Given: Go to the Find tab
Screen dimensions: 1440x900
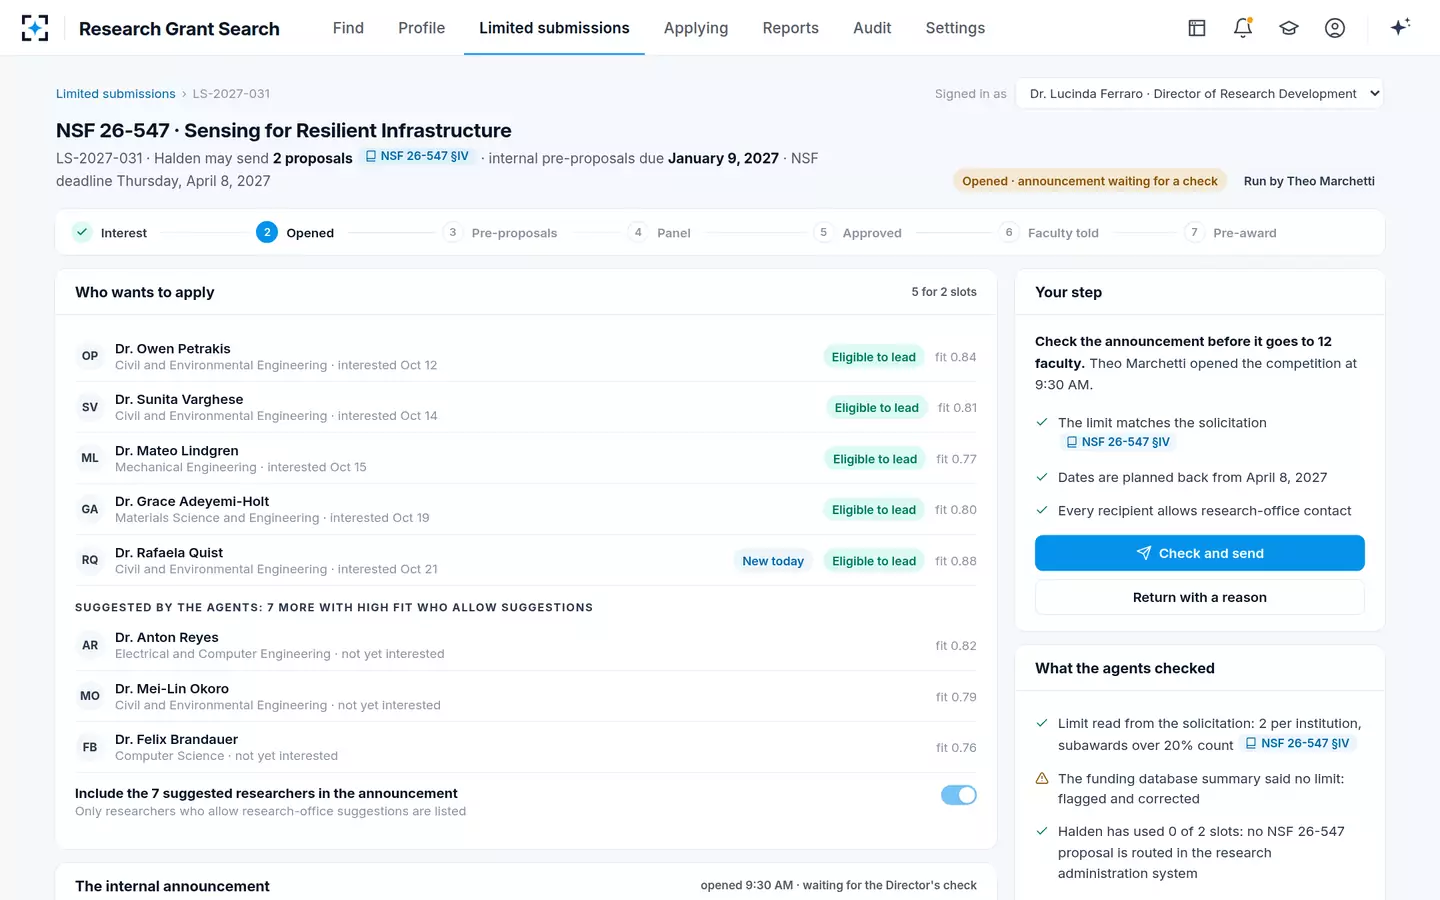Looking at the screenshot, I should point(348,28).
